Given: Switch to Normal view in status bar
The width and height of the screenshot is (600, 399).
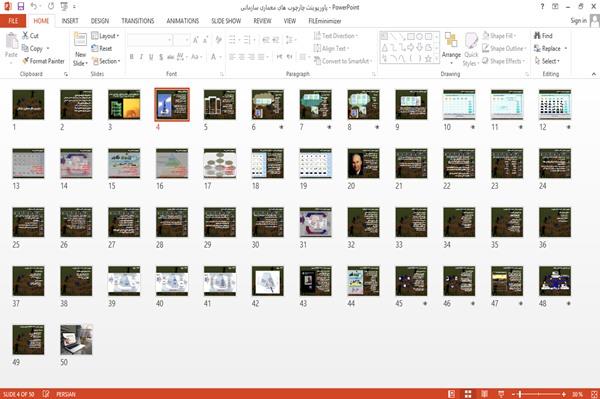Looking at the screenshot, I should (x=452, y=394).
